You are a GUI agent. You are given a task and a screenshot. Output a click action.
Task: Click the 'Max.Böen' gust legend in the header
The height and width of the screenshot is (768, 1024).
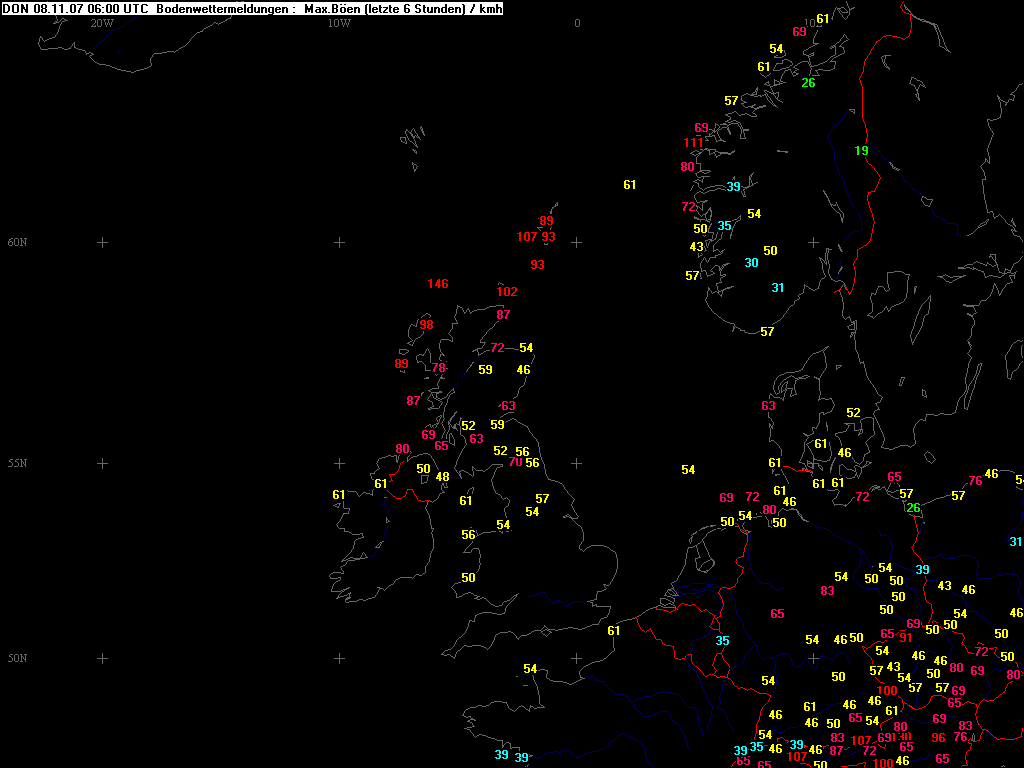click(331, 9)
